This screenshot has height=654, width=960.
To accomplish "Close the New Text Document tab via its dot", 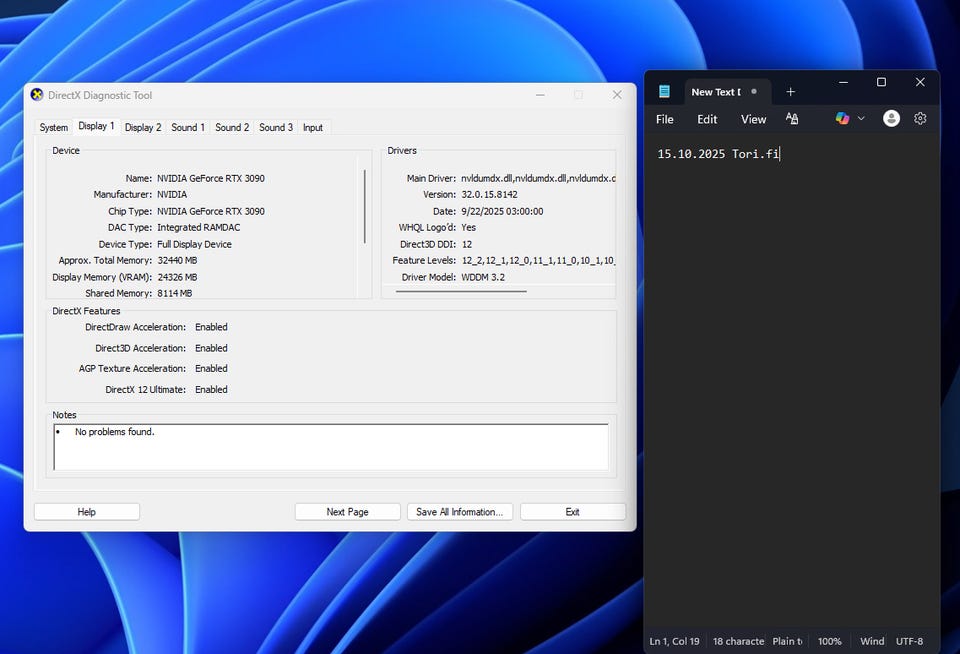I will coord(754,92).
